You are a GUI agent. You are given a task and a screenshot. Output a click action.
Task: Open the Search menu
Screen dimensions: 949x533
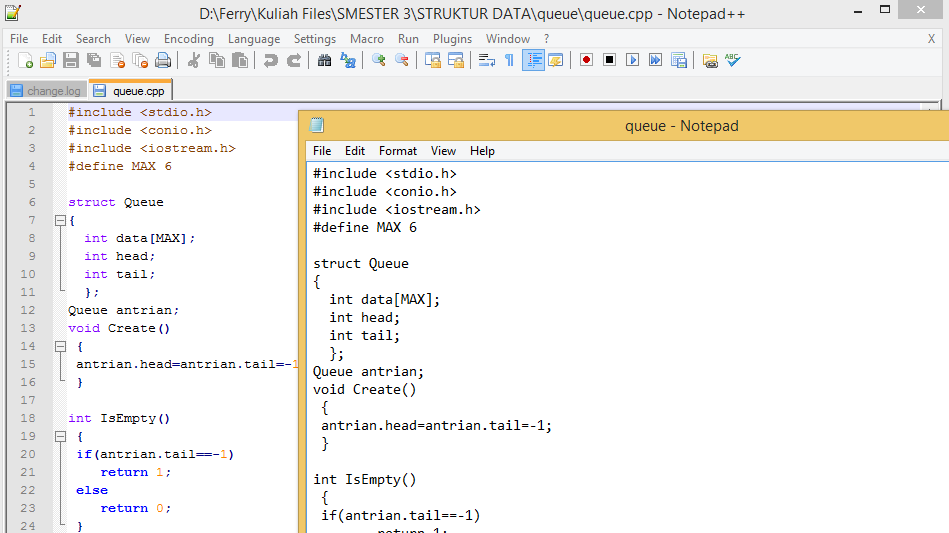(x=93, y=39)
